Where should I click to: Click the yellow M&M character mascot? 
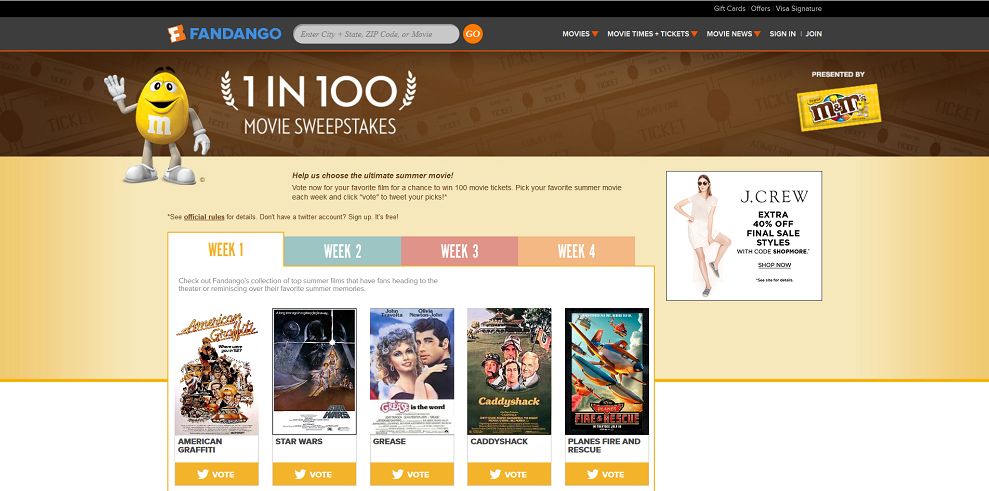[158, 125]
